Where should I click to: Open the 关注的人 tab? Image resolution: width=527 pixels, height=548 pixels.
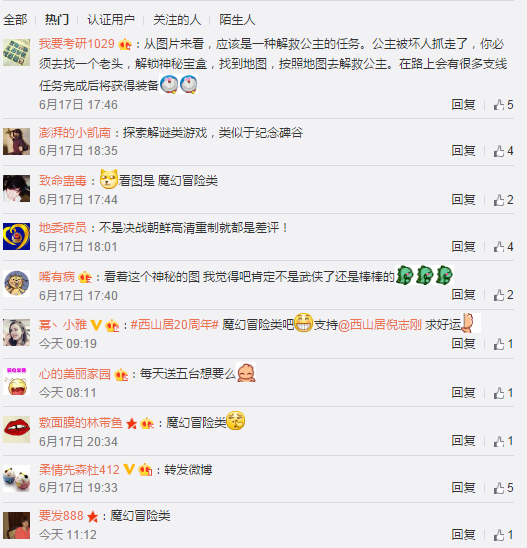177,20
